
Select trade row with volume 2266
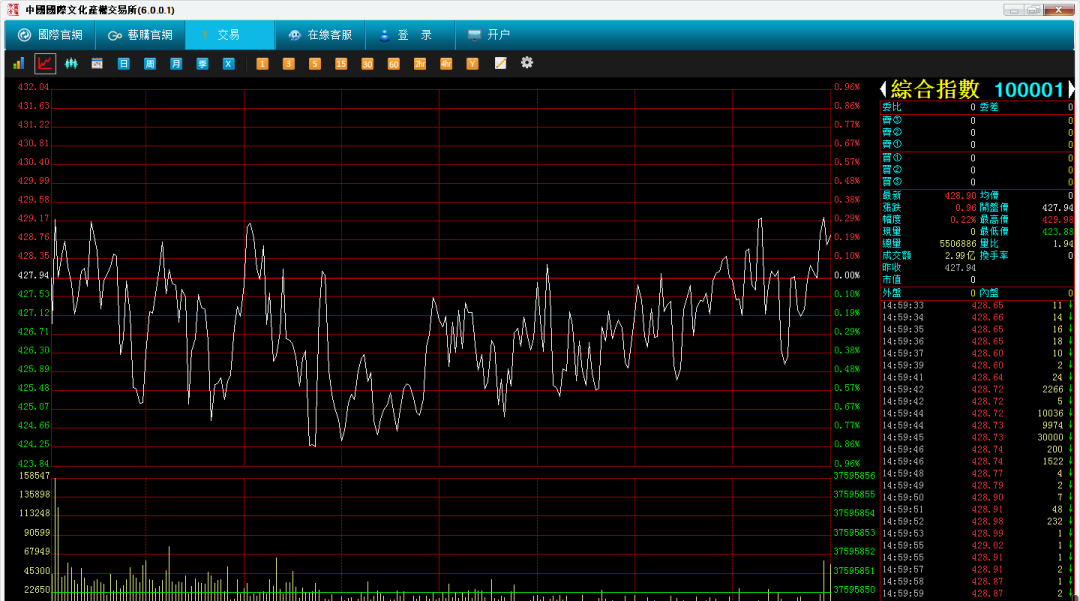click(977, 389)
